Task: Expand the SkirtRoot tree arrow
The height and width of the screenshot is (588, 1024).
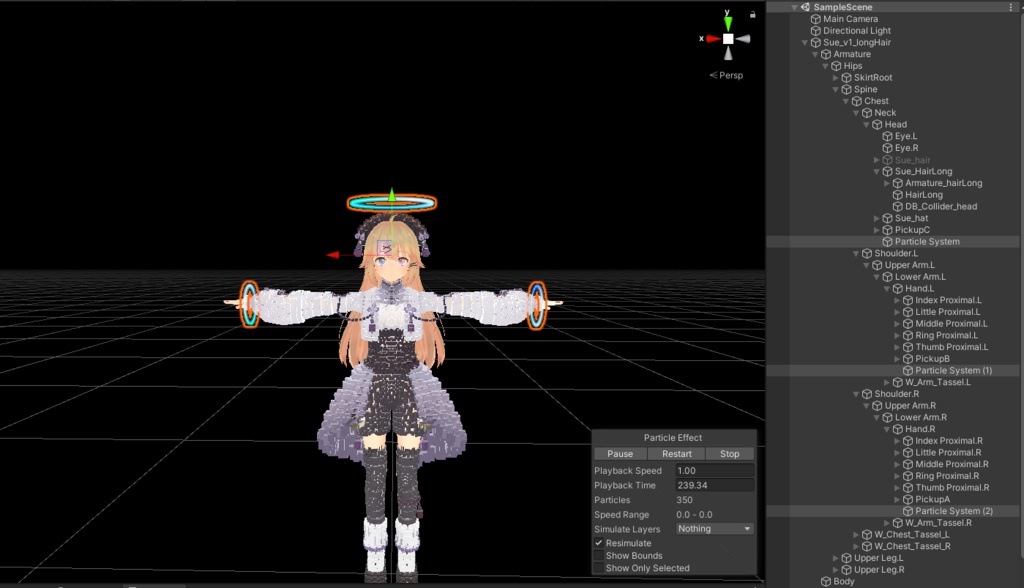Action: (x=835, y=78)
